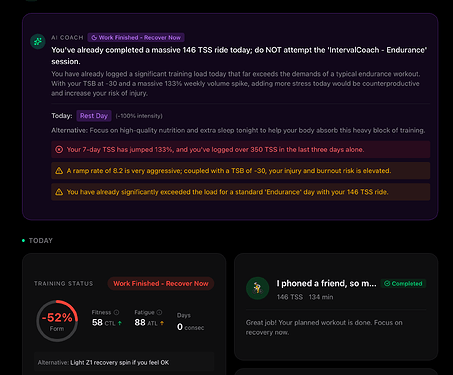The width and height of the screenshot is (453, 375).
Task: Click the 7-day TSS jumped 133% alert
Action: pos(241,149)
